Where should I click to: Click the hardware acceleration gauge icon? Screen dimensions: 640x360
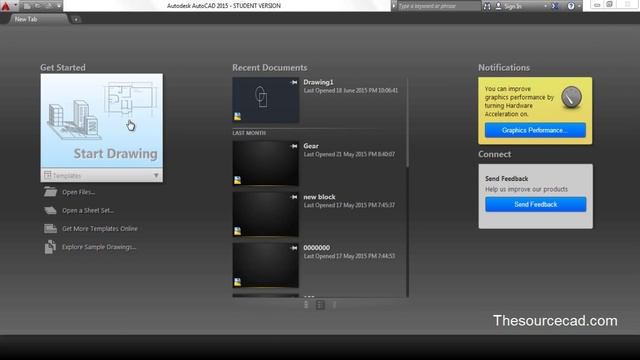click(x=571, y=98)
